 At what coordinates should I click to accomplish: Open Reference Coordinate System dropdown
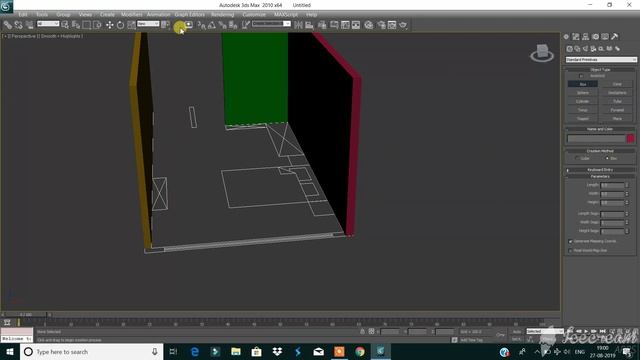pos(148,24)
